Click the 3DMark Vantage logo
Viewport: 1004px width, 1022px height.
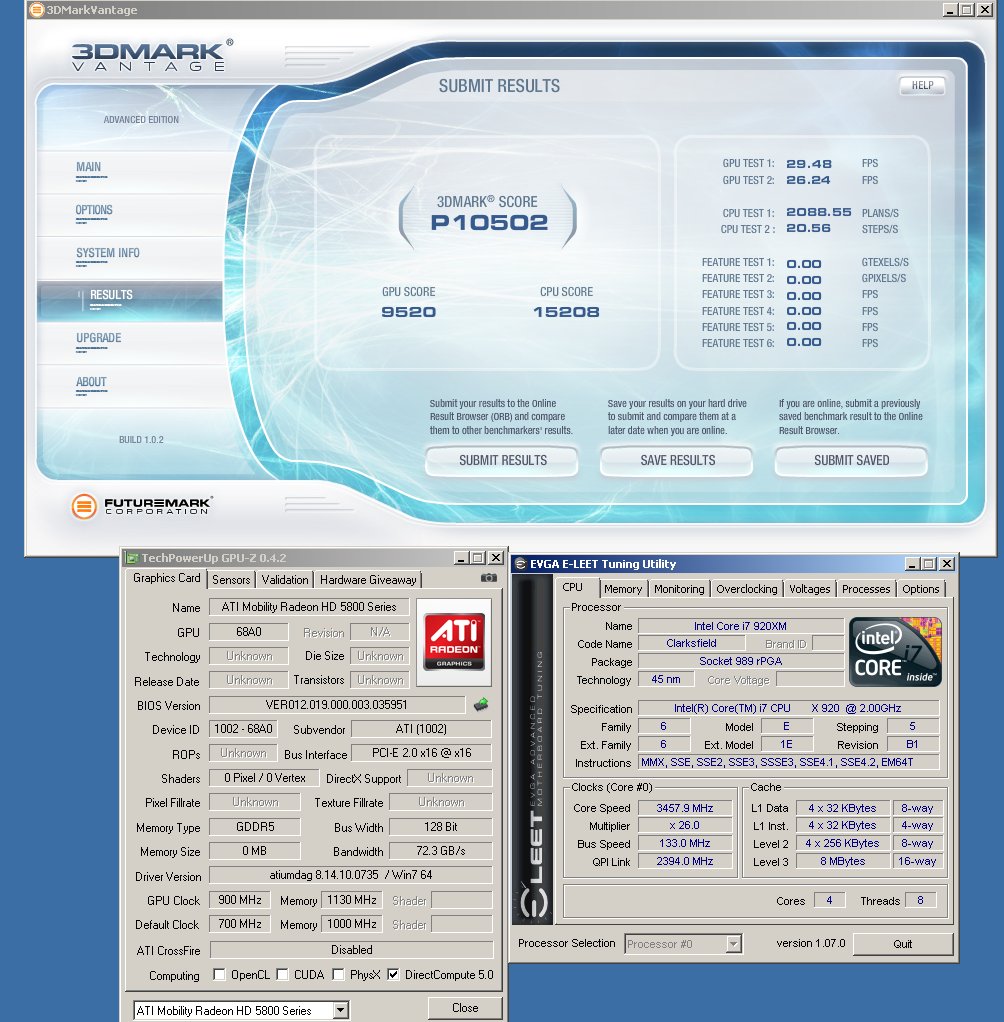pos(152,56)
